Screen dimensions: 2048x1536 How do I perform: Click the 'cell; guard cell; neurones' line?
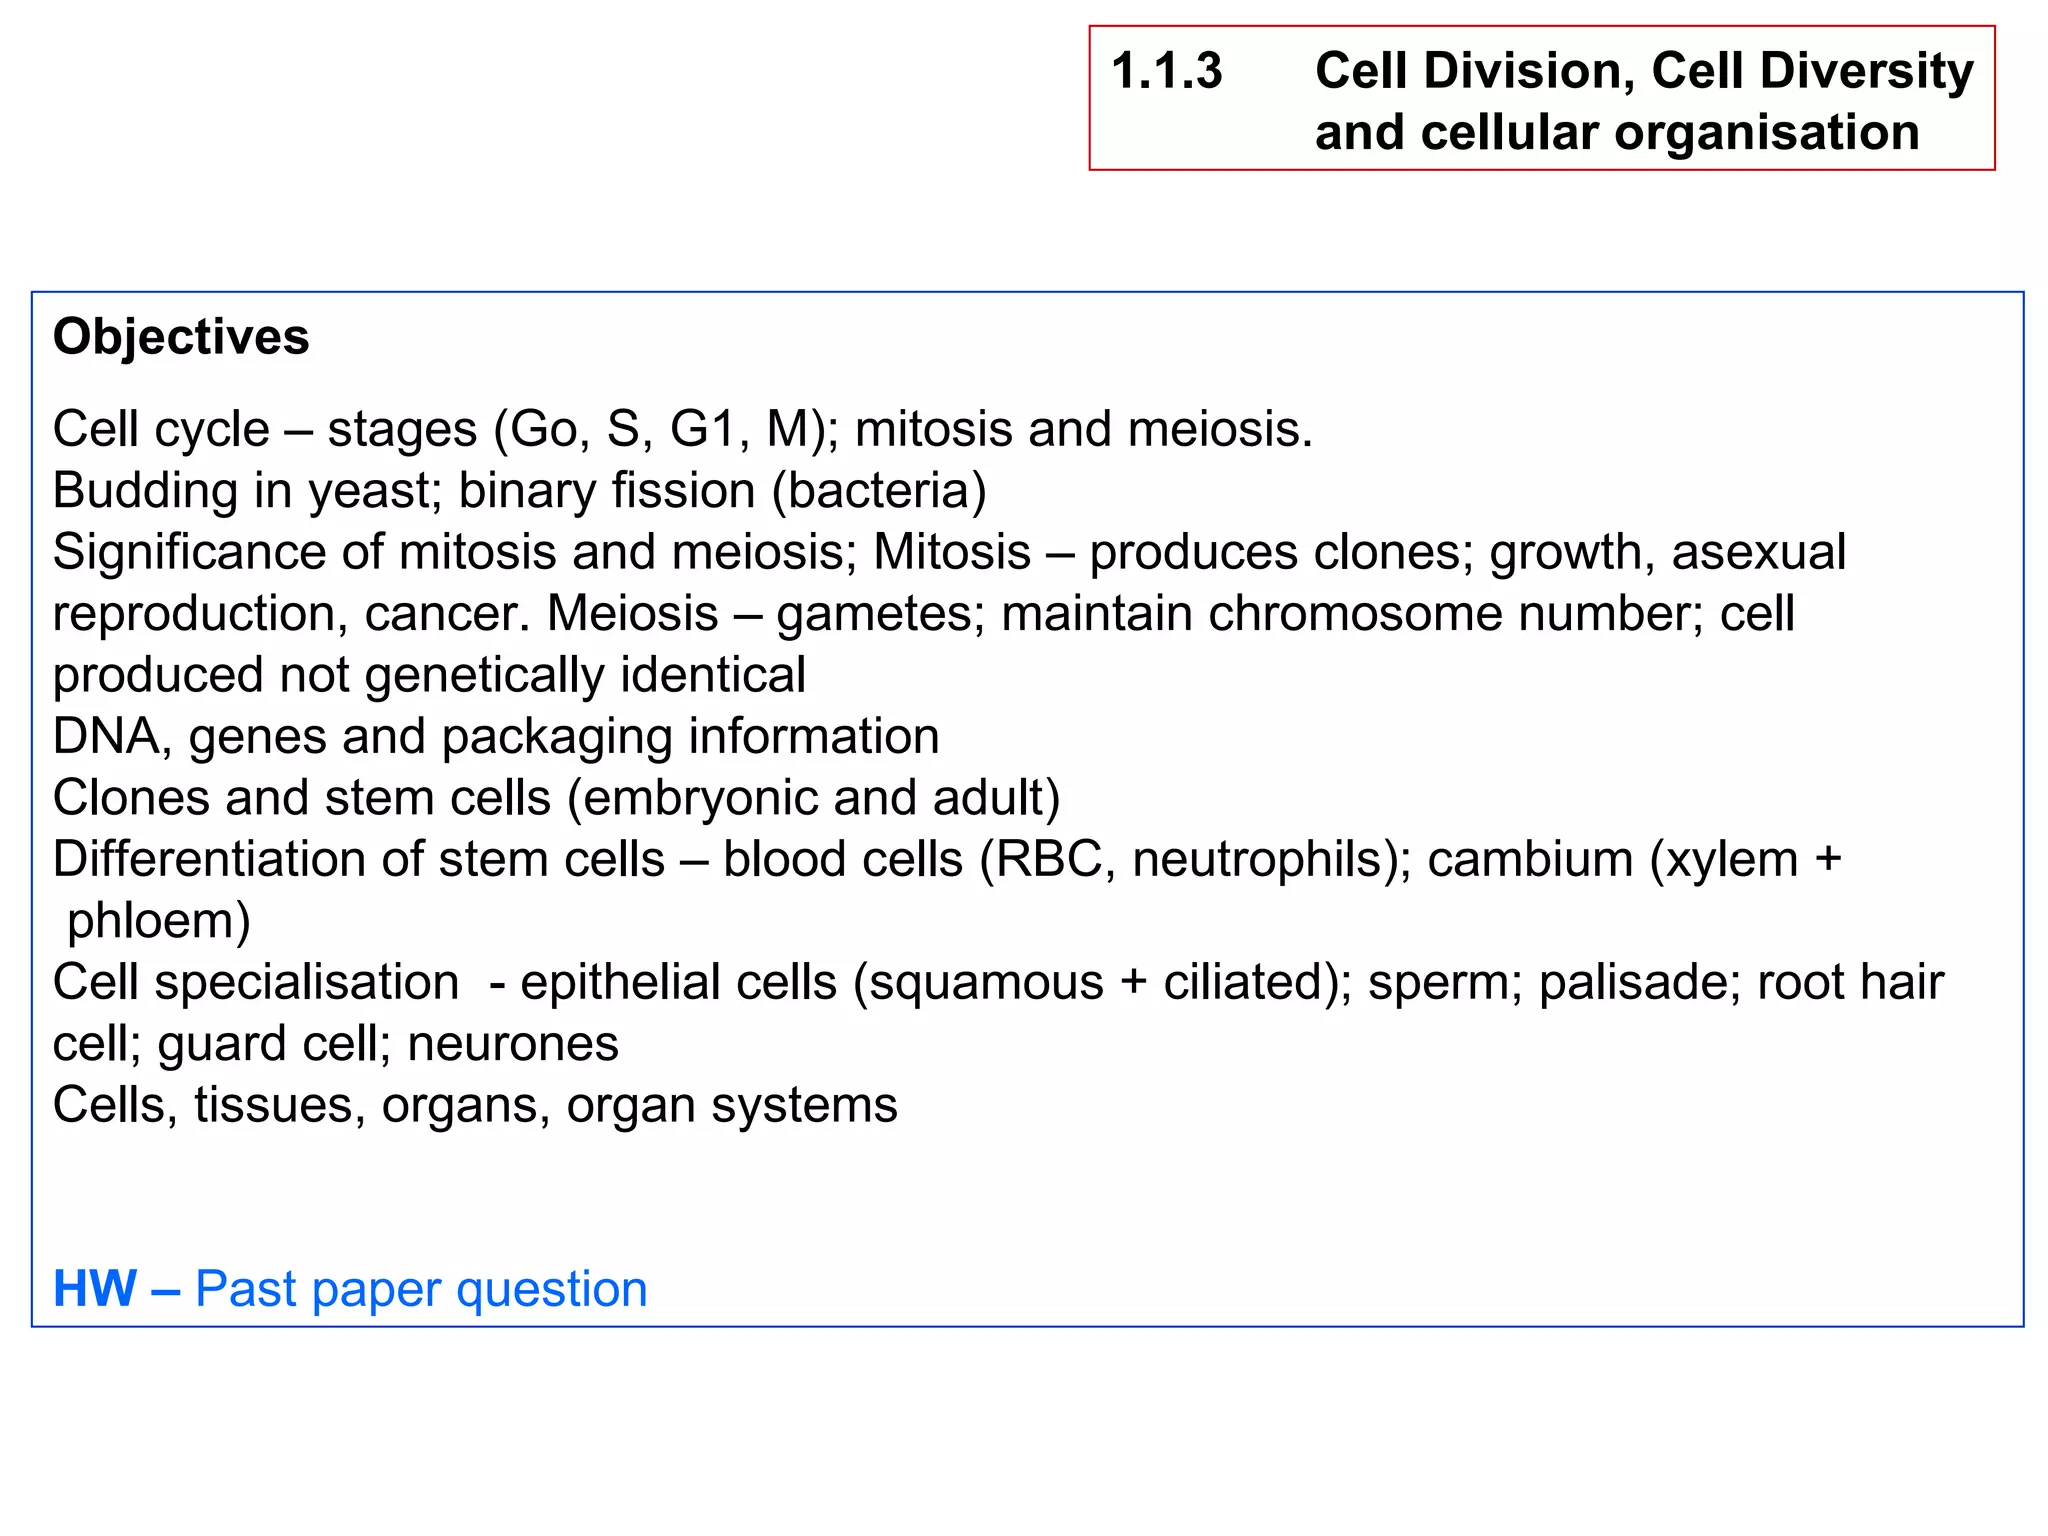(336, 1044)
